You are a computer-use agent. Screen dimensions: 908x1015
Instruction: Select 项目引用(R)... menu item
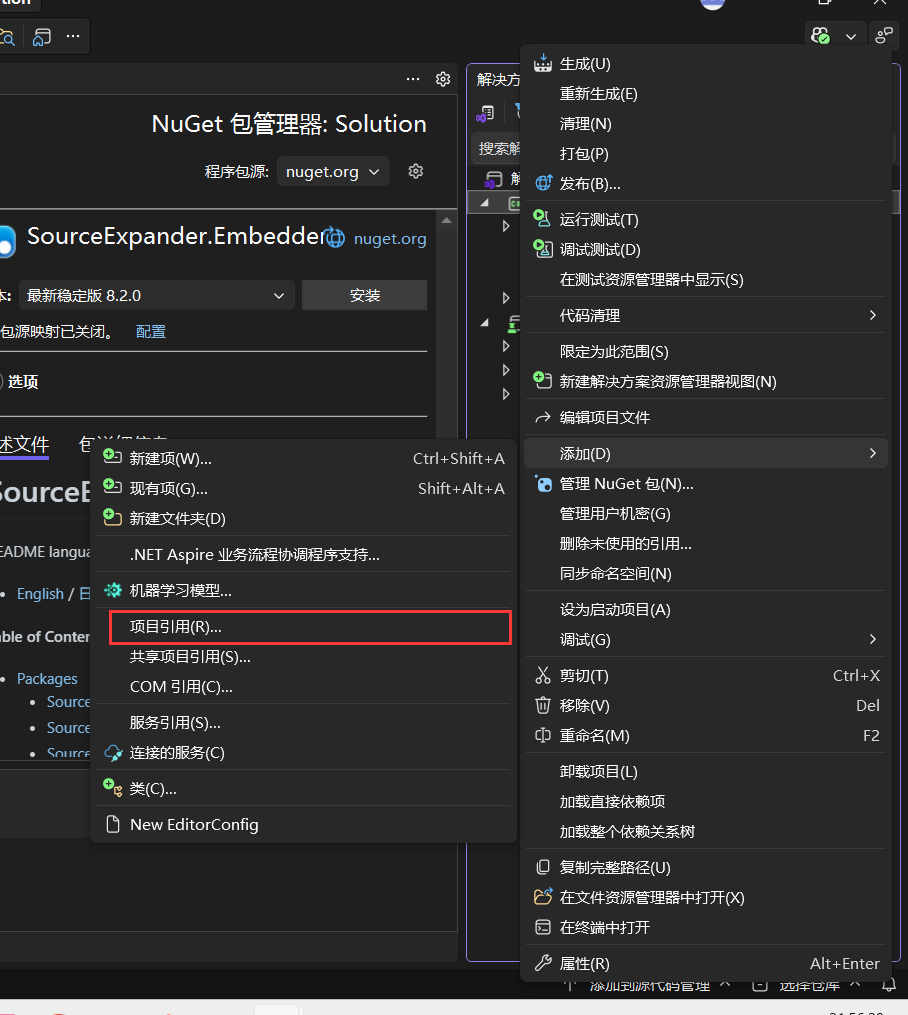click(x=310, y=627)
